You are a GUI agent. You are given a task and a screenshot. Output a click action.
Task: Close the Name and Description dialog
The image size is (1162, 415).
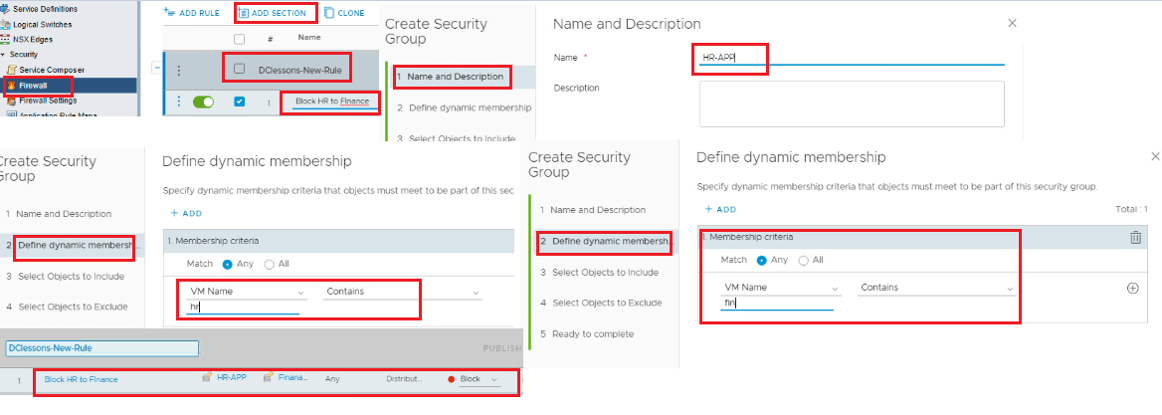point(1012,24)
